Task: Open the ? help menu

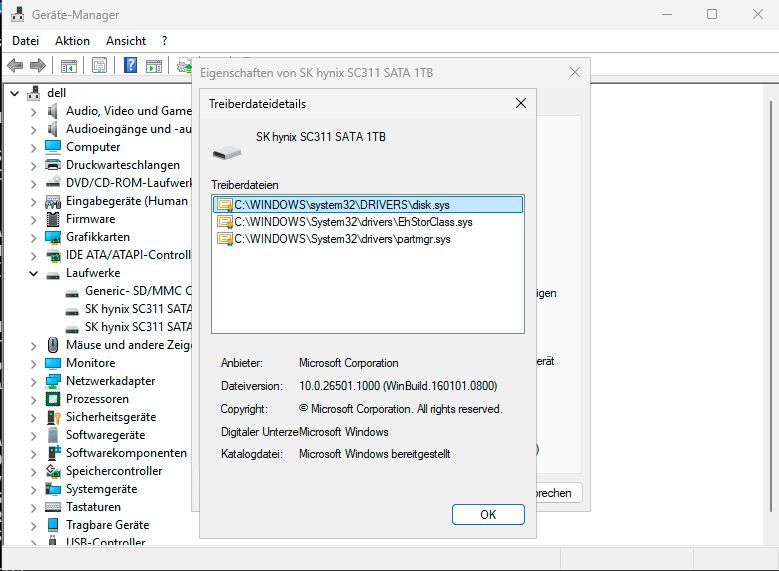Action: (x=164, y=41)
